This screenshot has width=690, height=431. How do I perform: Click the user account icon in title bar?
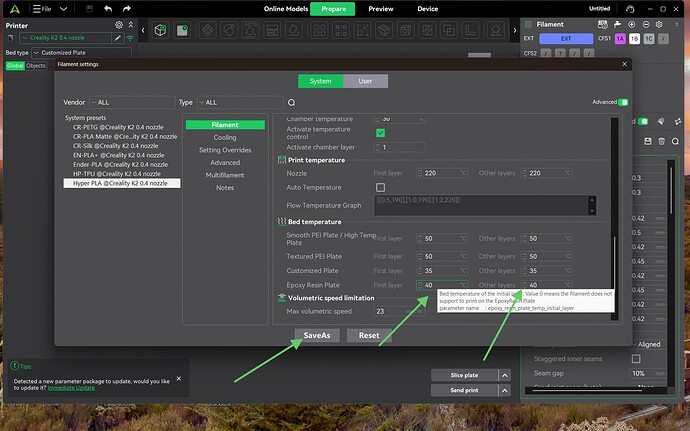(630, 9)
